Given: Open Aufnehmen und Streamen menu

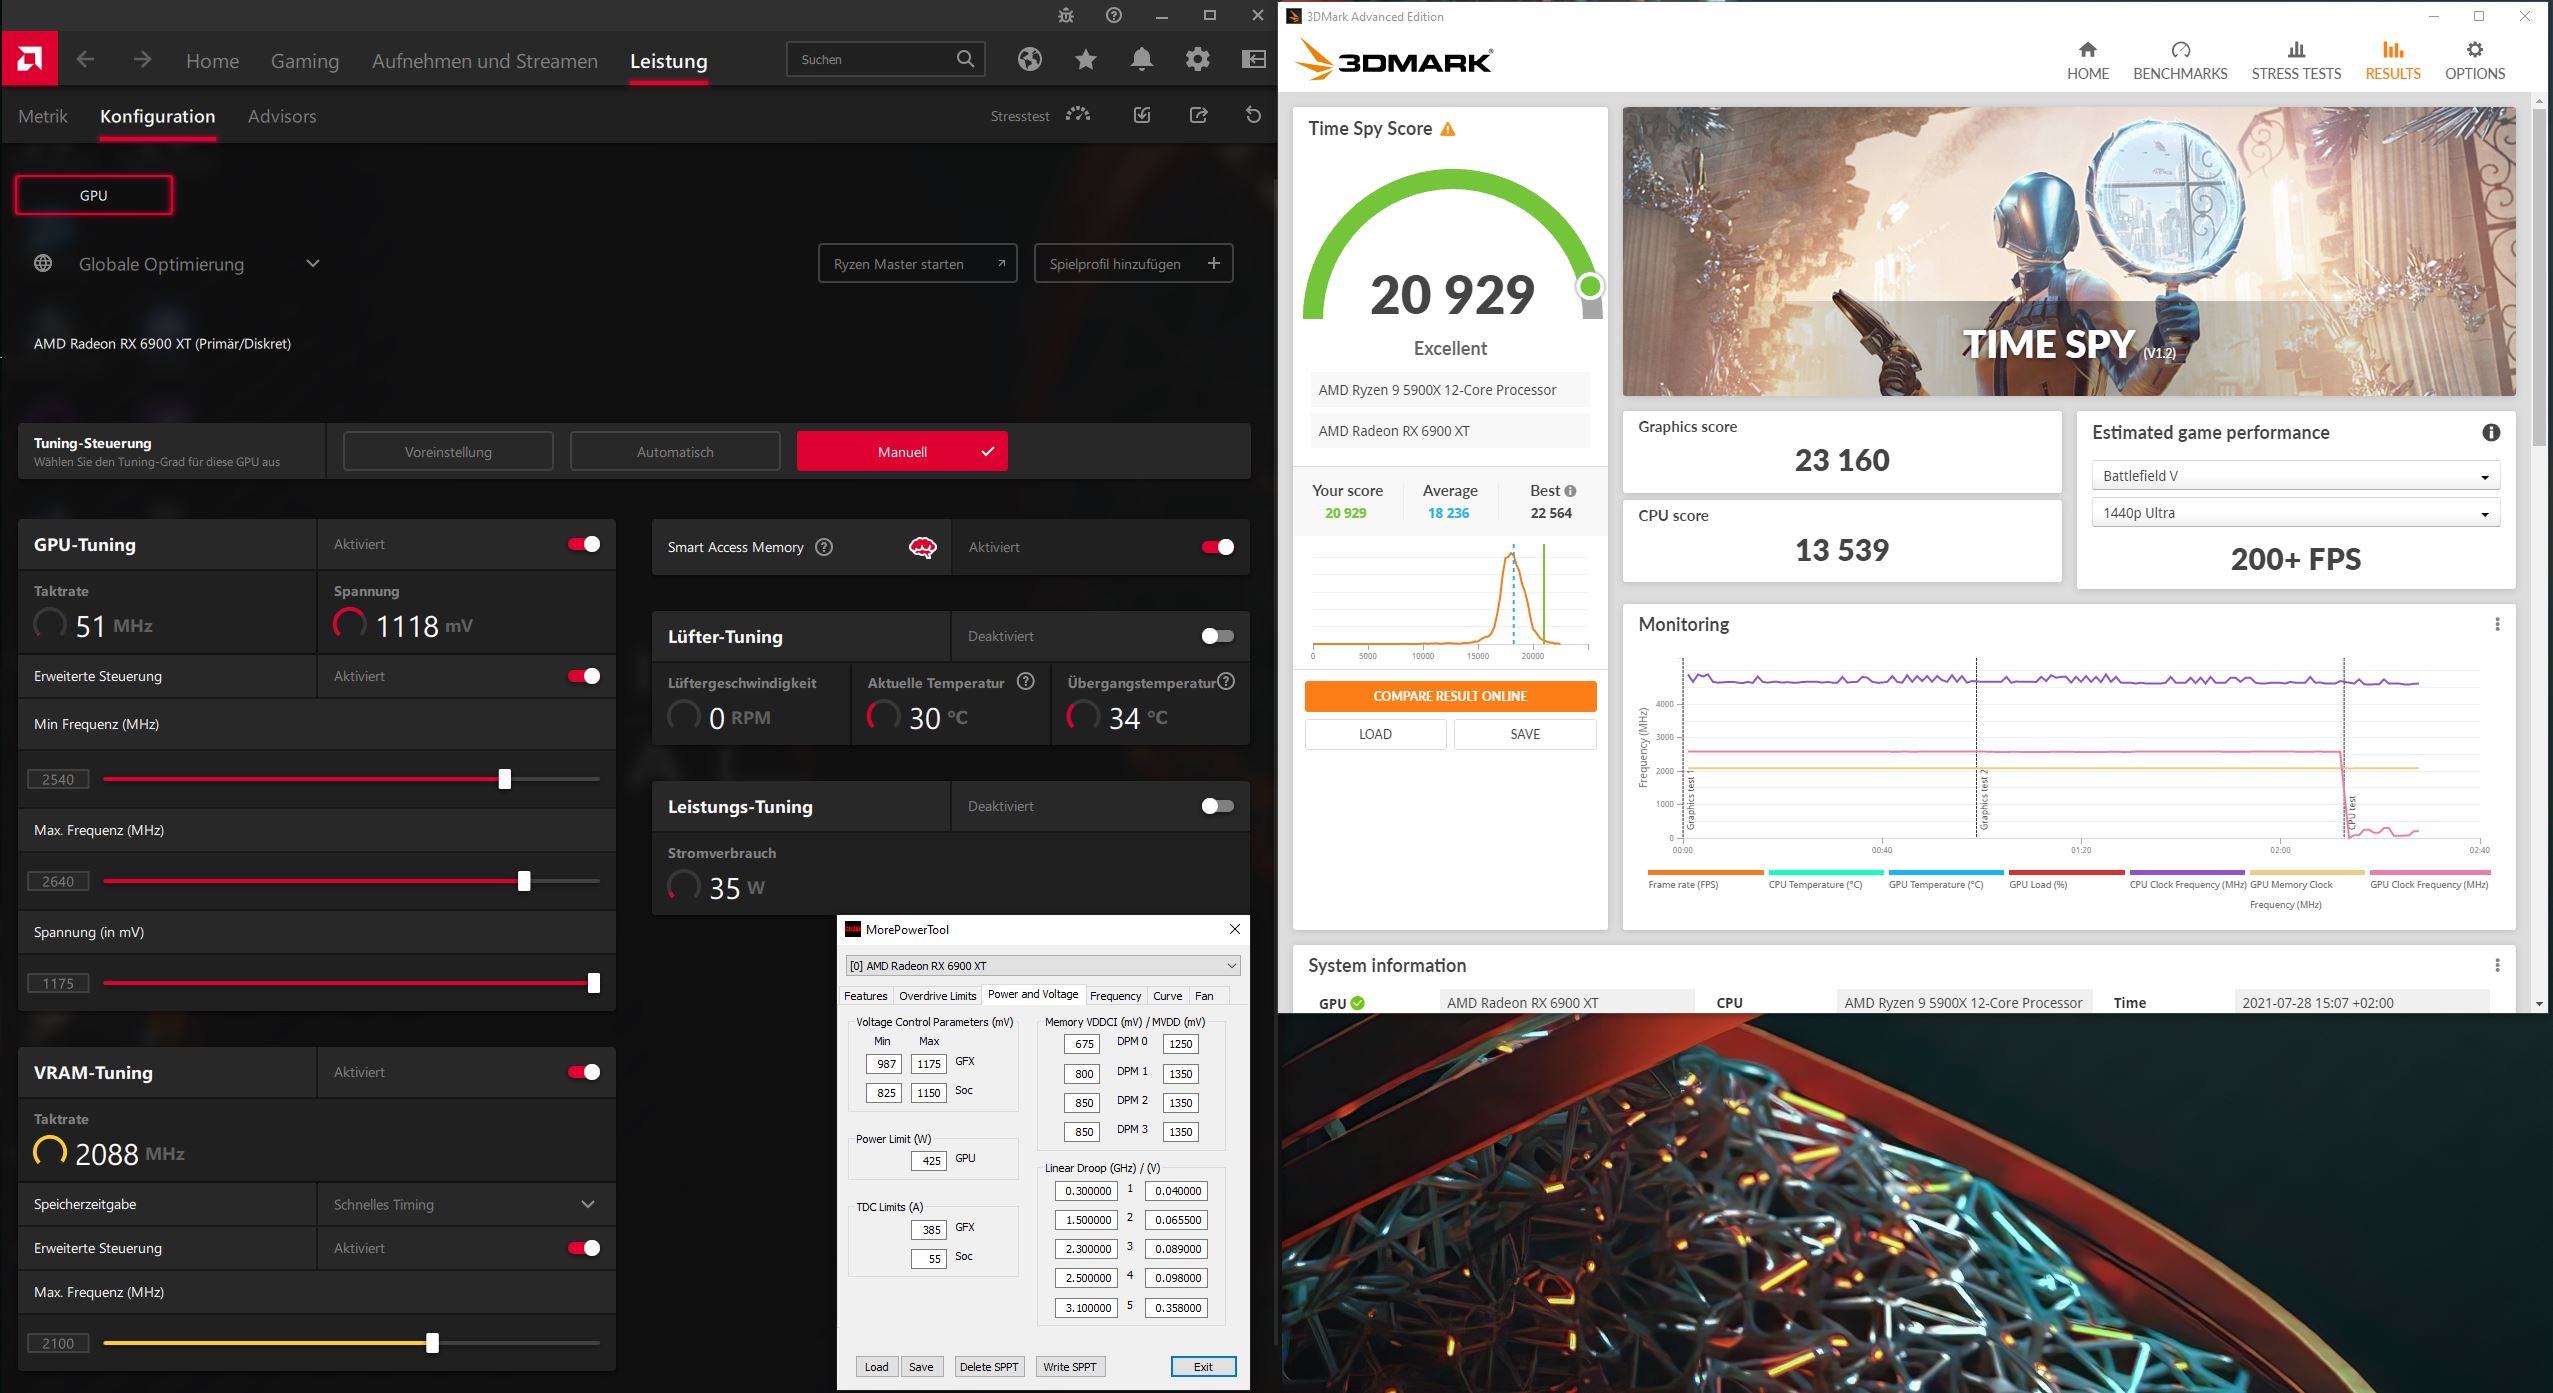Looking at the screenshot, I should pos(485,61).
